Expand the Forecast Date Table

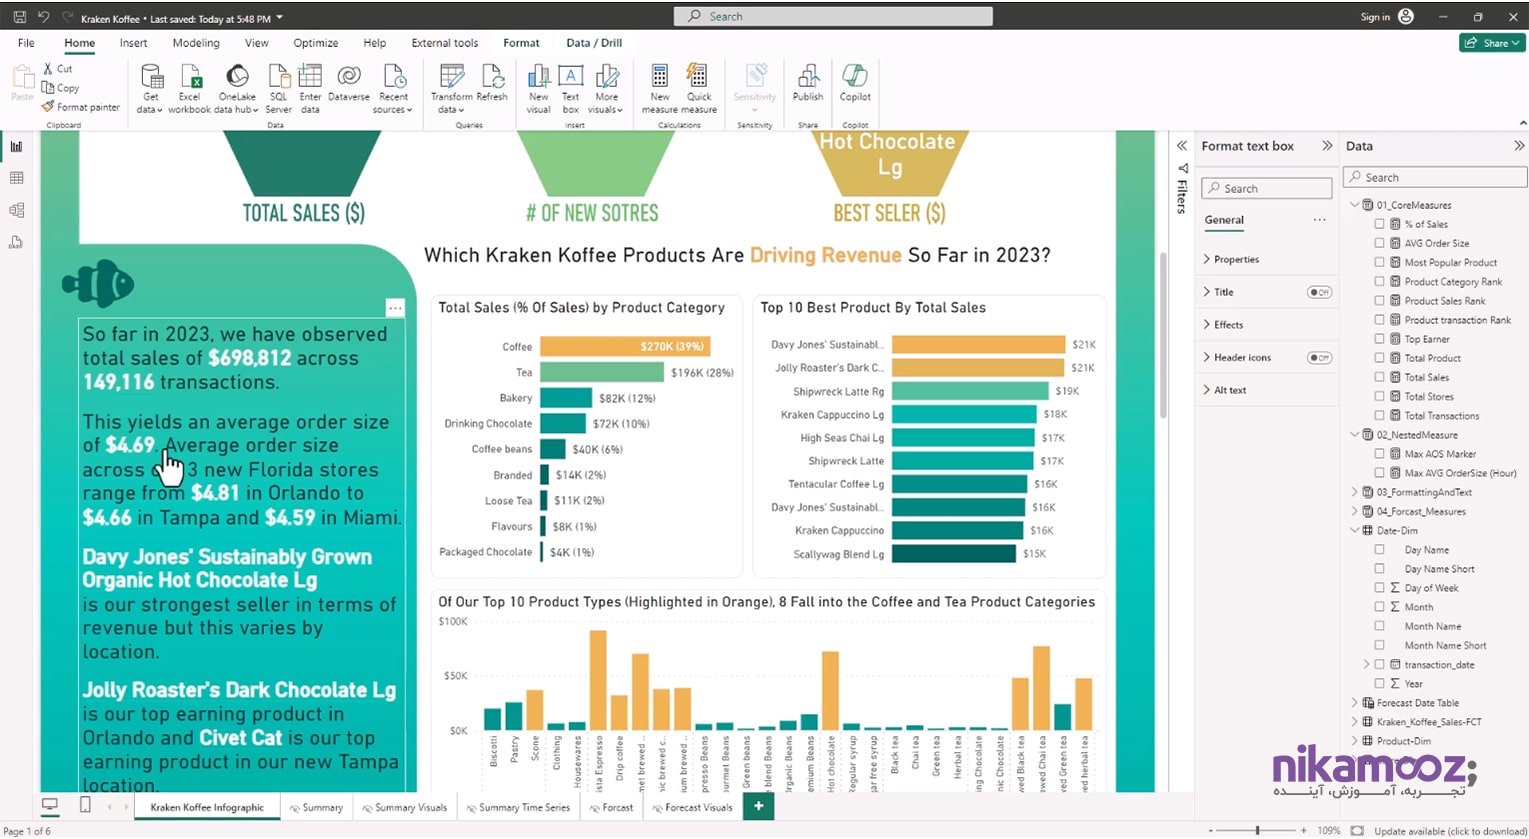[x=1355, y=703]
